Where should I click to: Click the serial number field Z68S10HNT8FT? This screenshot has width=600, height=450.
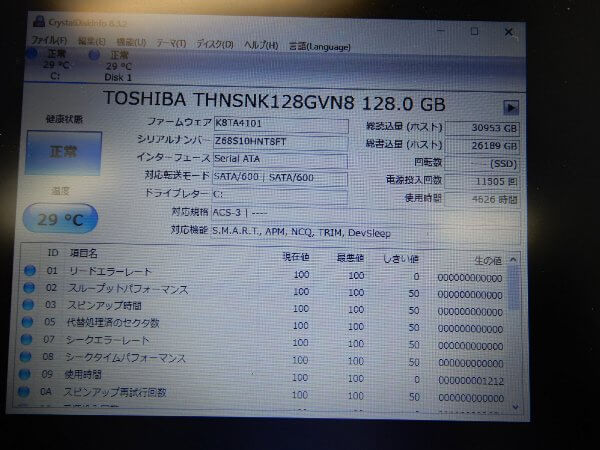pyautogui.click(x=280, y=142)
